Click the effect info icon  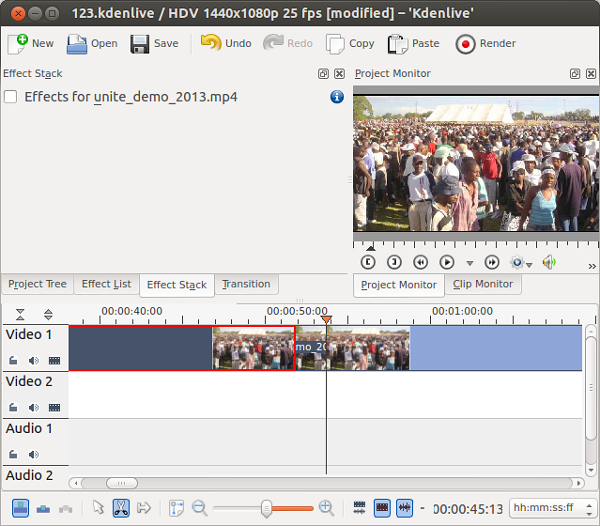tap(337, 97)
